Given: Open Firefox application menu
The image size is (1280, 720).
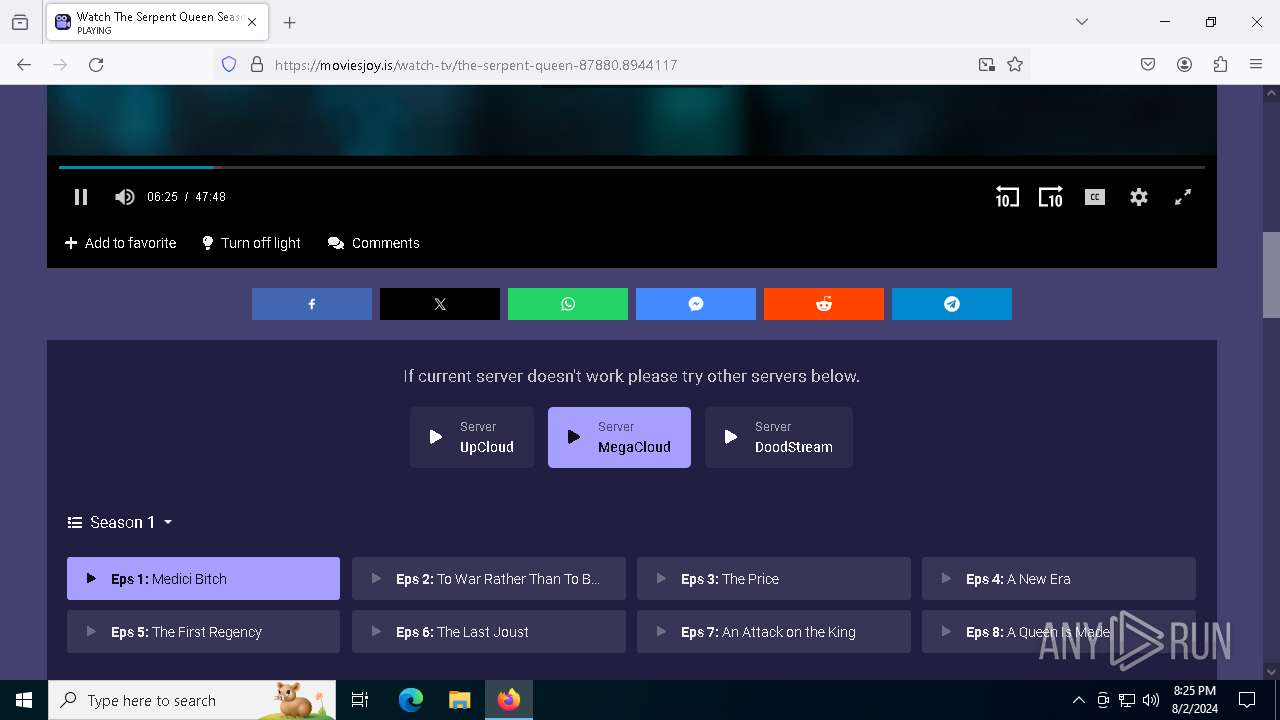Looking at the screenshot, I should [x=1256, y=64].
